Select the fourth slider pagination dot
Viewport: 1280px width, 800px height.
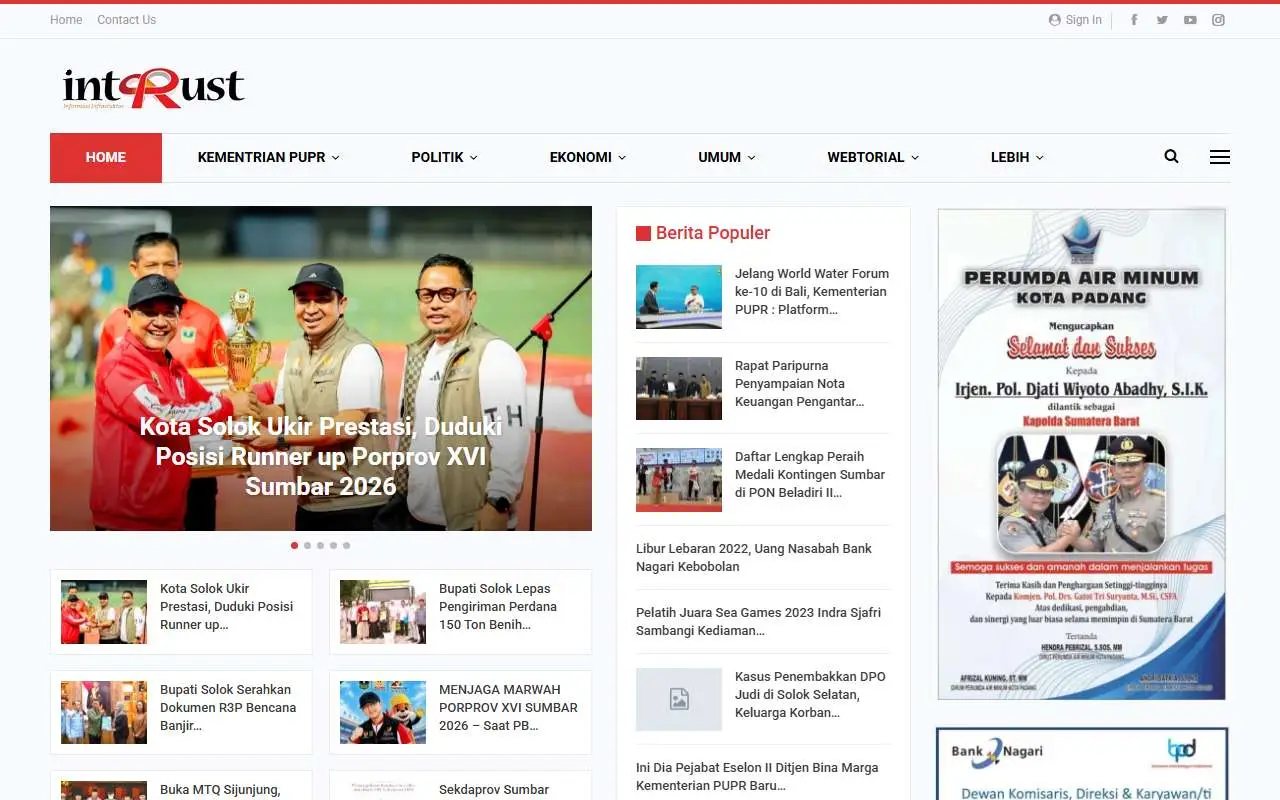tap(333, 545)
